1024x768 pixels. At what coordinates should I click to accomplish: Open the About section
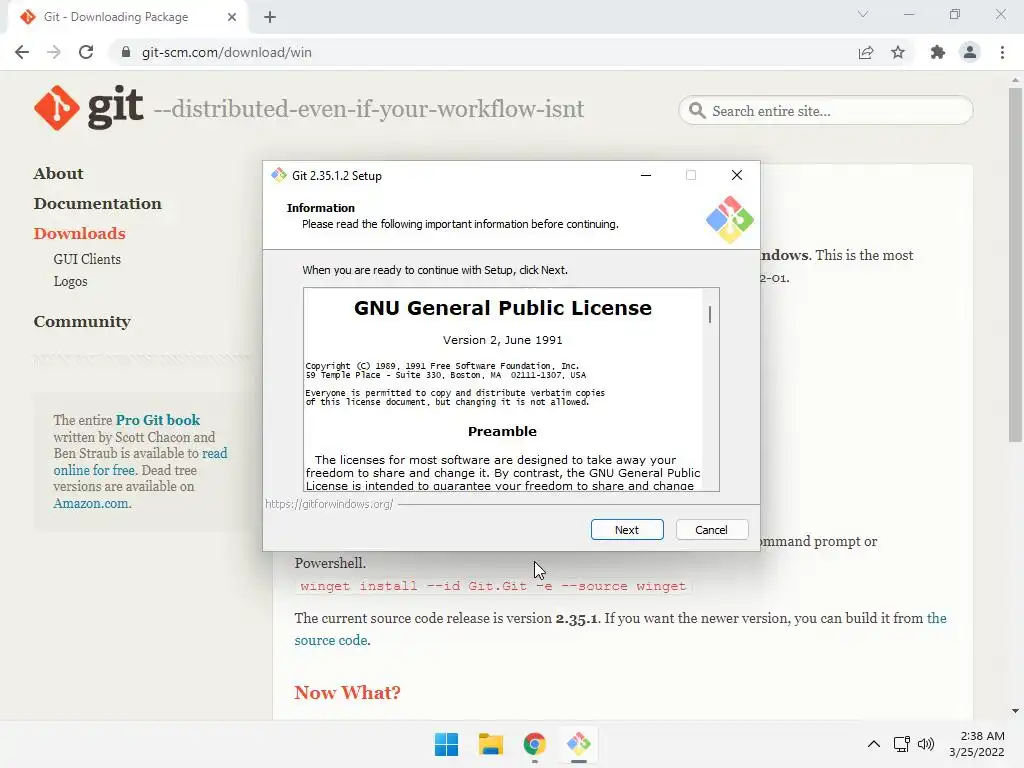pos(58,174)
